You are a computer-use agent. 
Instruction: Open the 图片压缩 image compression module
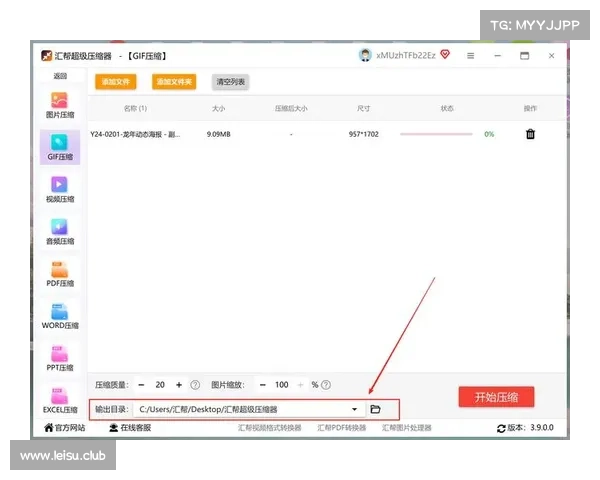point(60,104)
